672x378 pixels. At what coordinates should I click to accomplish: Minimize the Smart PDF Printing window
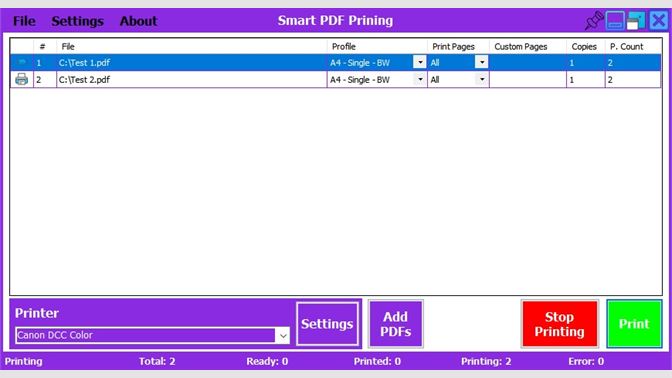tap(615, 20)
